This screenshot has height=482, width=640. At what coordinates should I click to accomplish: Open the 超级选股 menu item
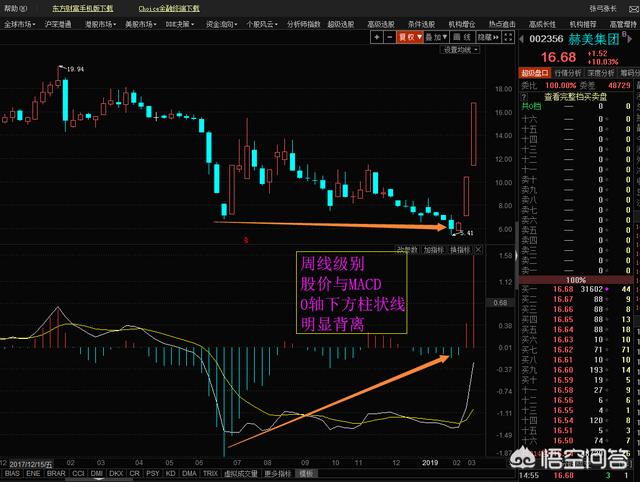point(341,24)
